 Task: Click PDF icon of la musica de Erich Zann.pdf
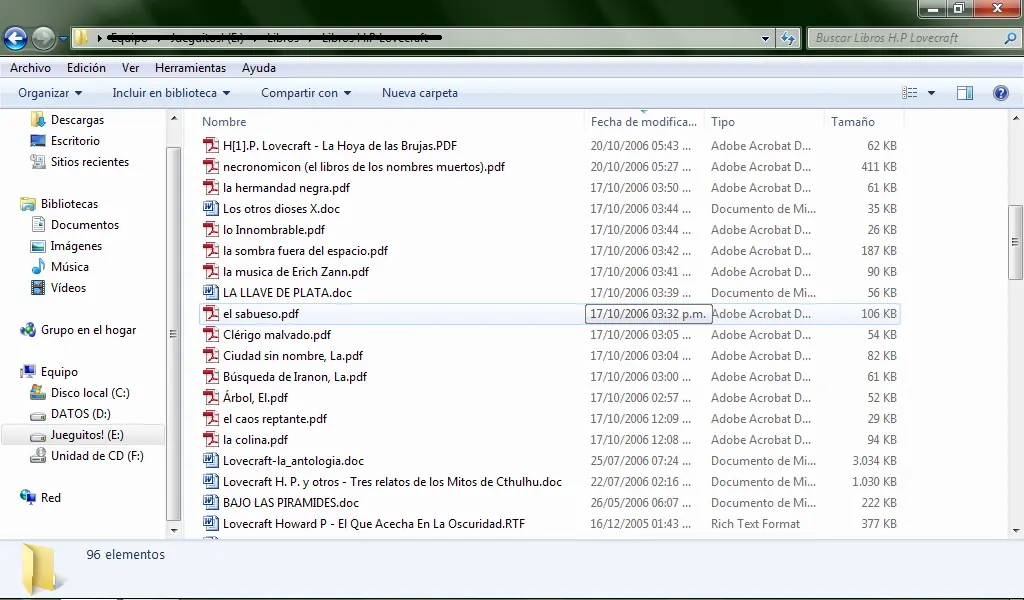pos(210,272)
